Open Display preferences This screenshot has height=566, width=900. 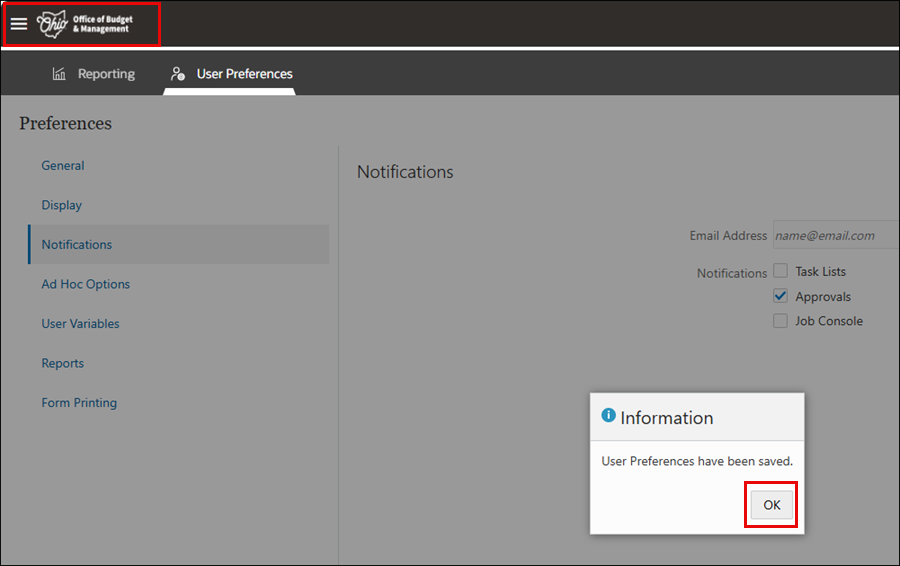[61, 205]
